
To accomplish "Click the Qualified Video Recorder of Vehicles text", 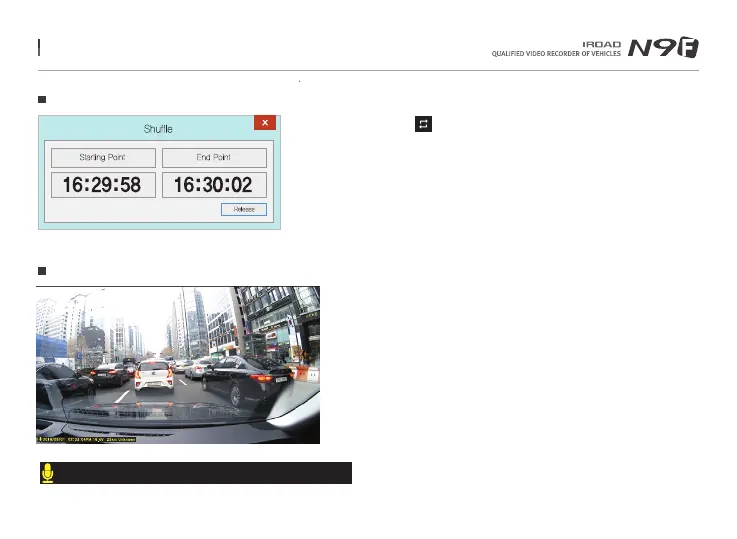I will coord(556,54).
